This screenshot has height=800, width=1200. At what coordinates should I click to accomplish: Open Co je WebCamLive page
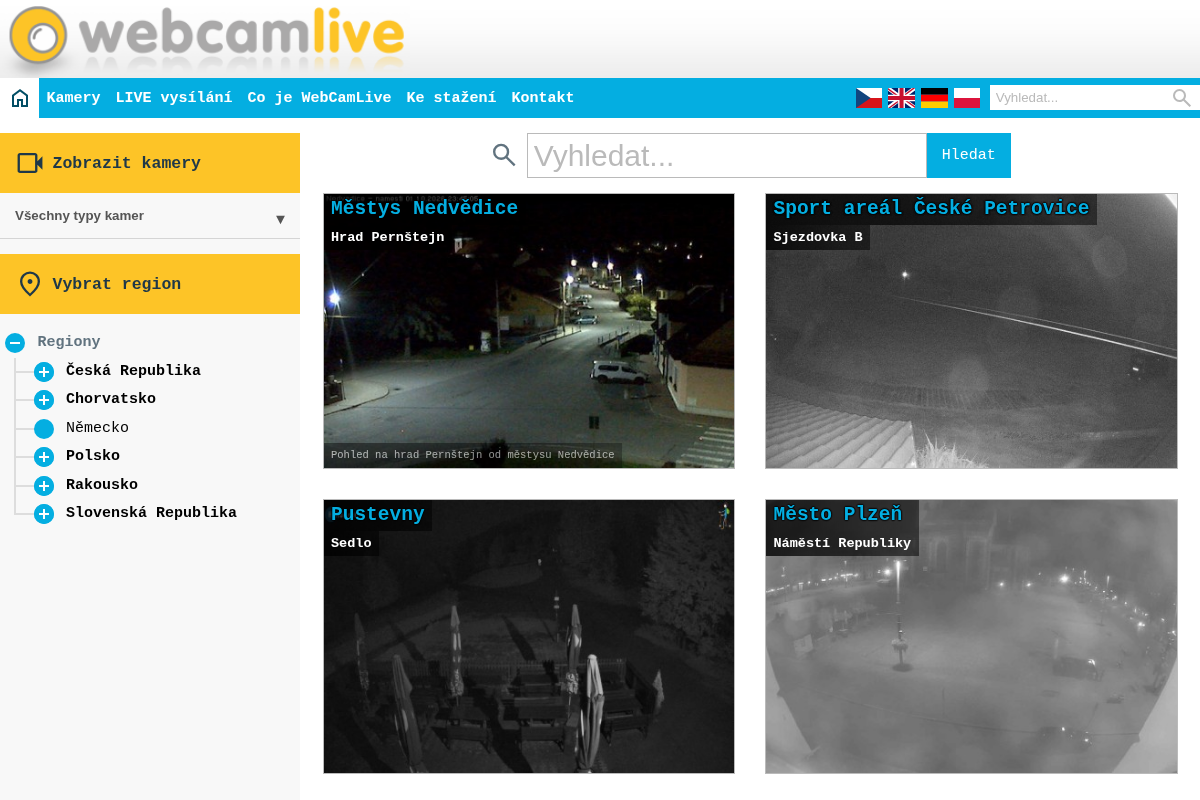(x=319, y=98)
